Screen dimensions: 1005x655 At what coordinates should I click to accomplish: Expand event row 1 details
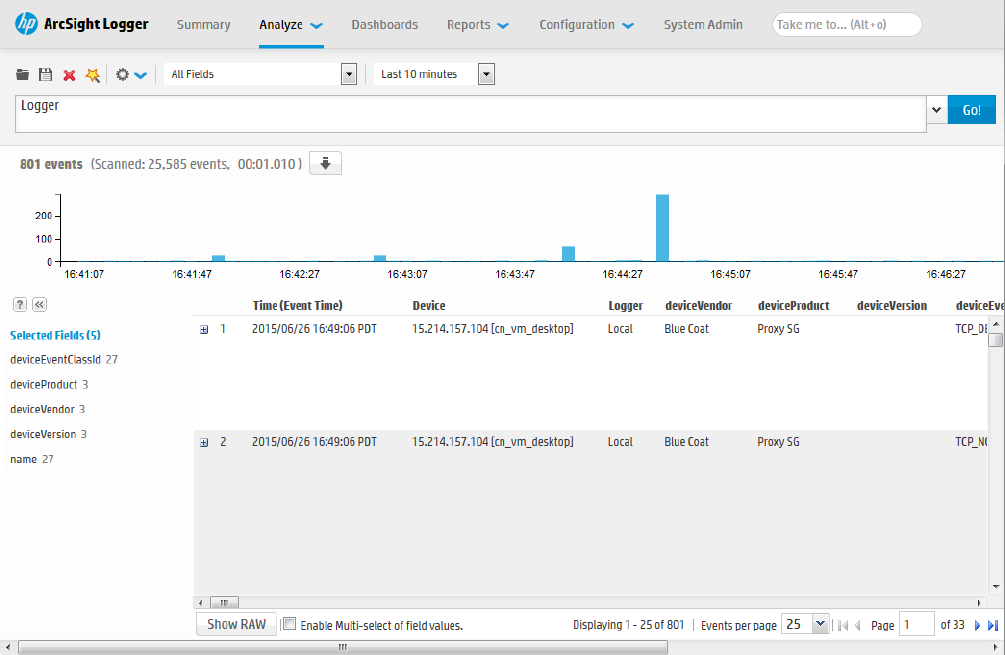point(204,329)
